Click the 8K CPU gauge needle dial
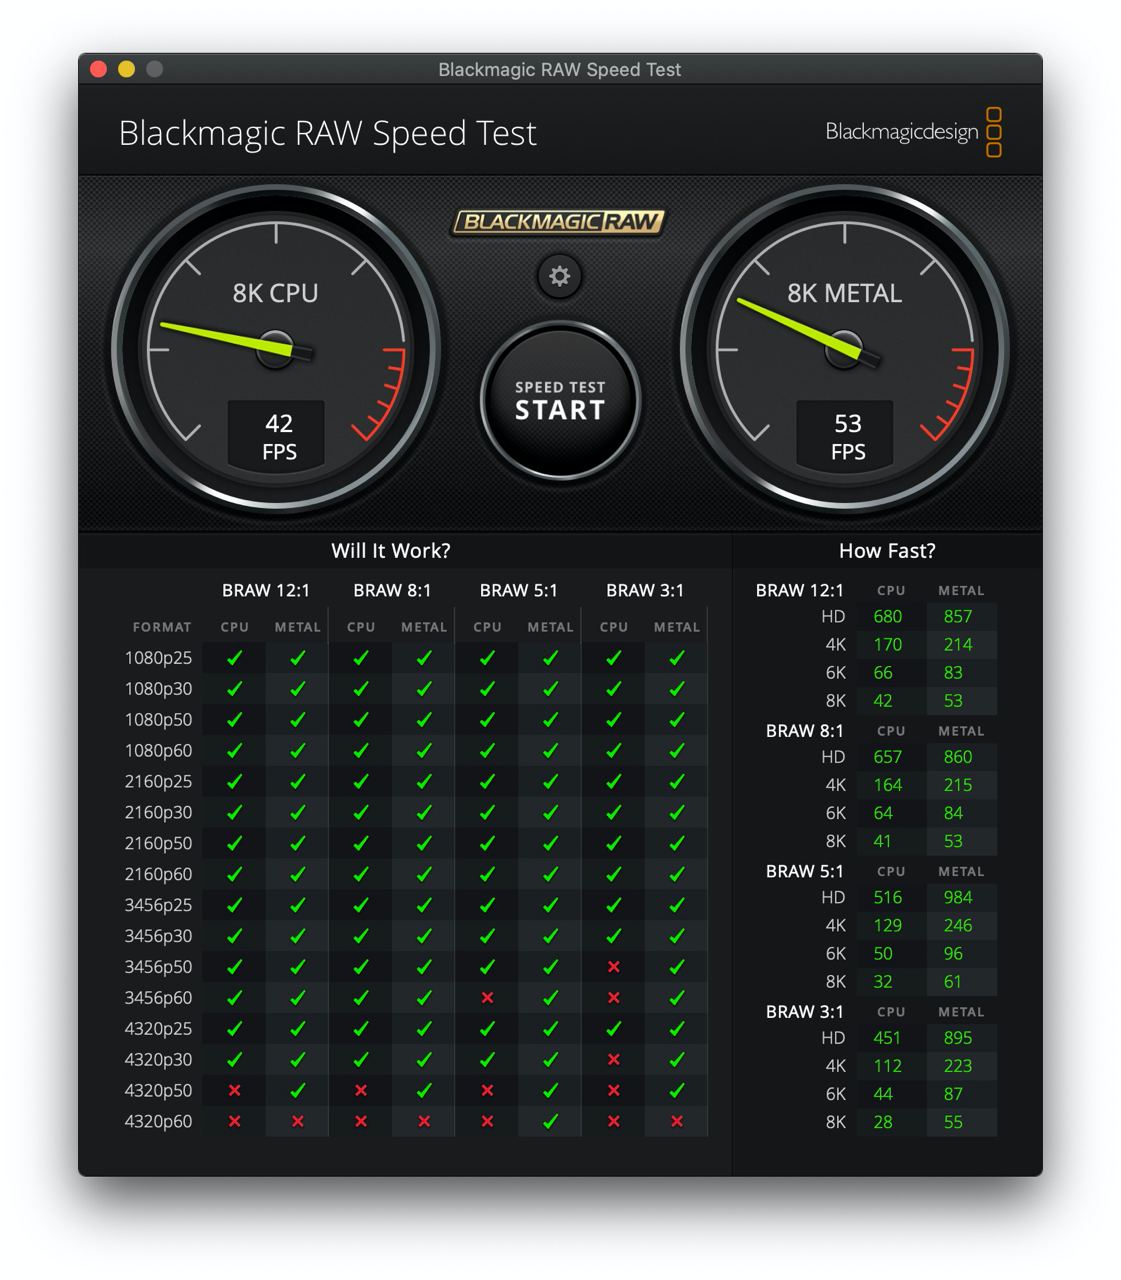This screenshot has height=1280, width=1121. point(276,349)
